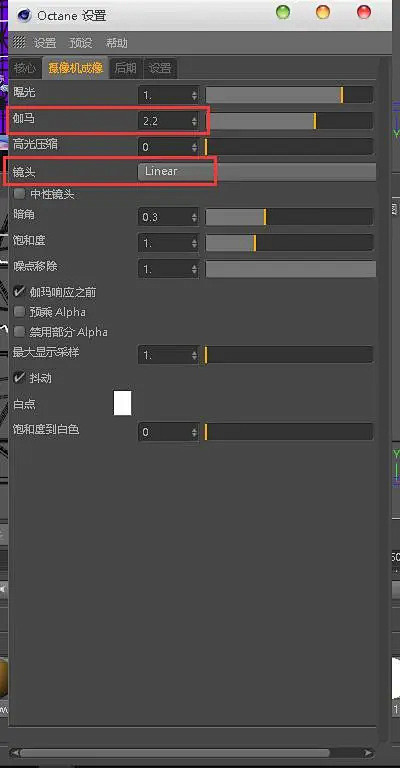Open the 帮助 menu
This screenshot has width=400, height=768.
117,43
